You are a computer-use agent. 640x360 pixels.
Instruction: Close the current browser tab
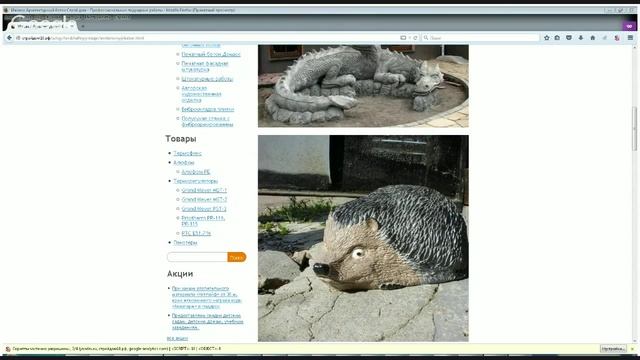click(x=72, y=27)
